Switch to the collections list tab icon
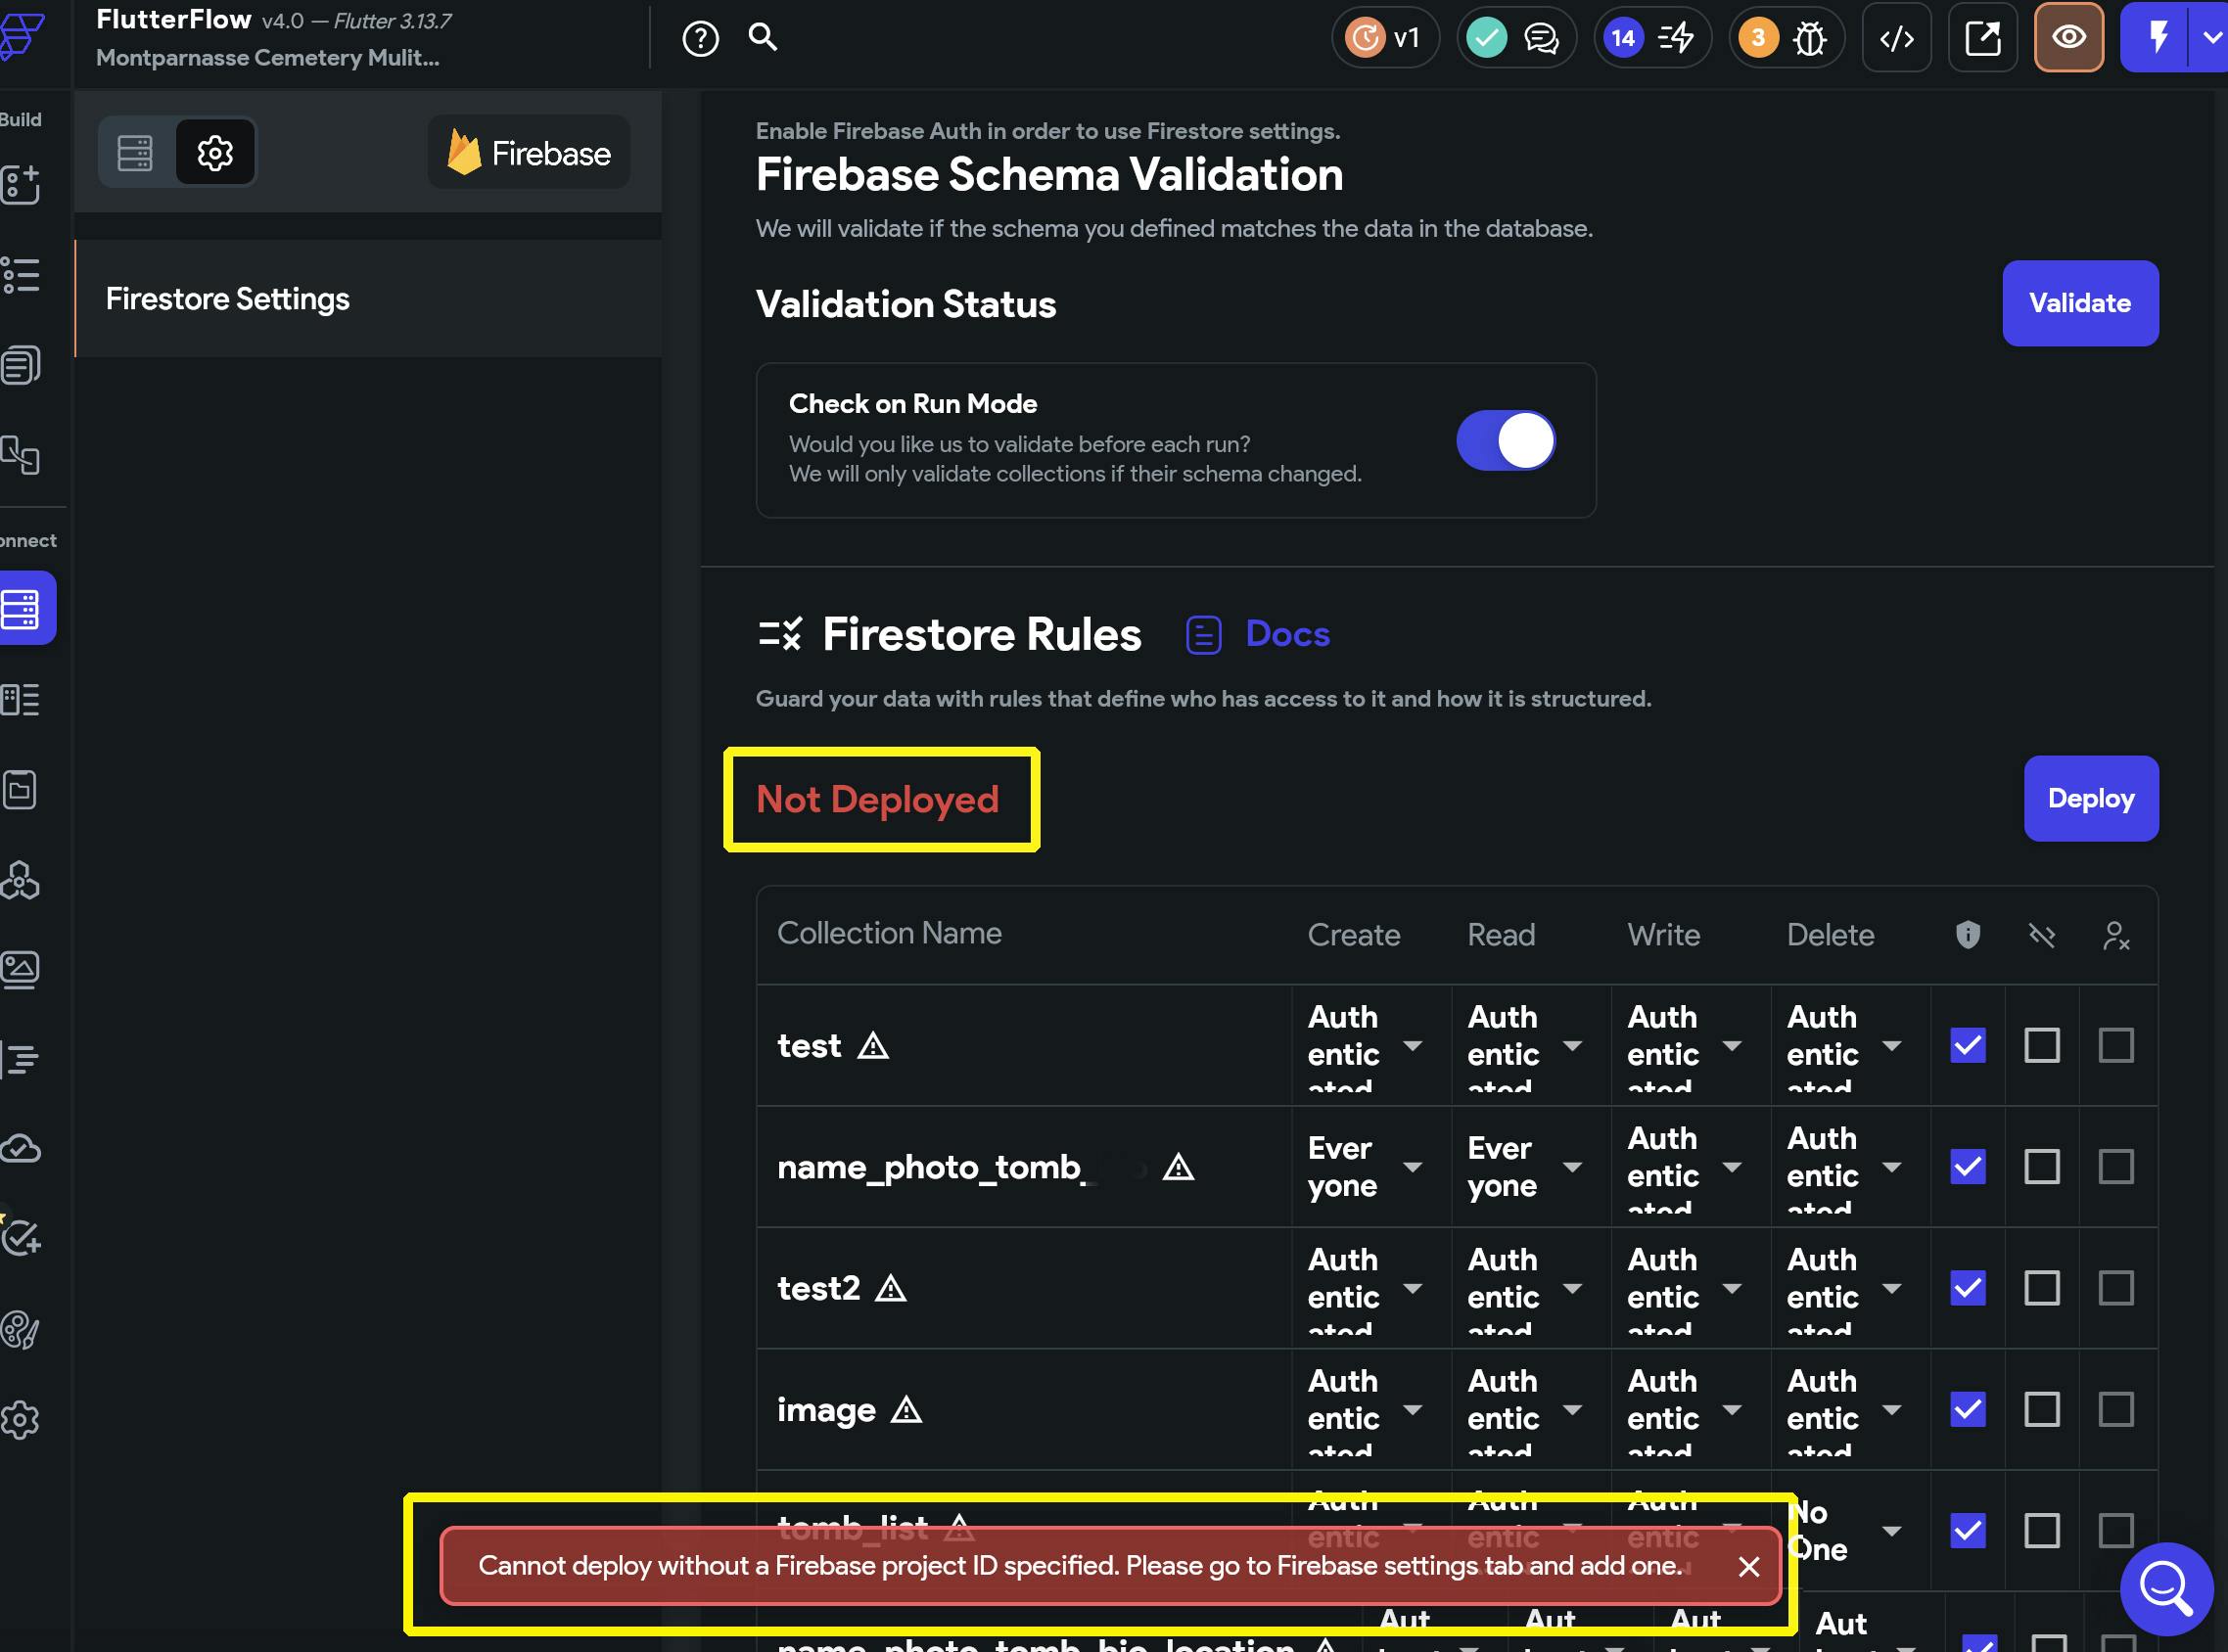The width and height of the screenshot is (2228, 1652). coord(135,153)
